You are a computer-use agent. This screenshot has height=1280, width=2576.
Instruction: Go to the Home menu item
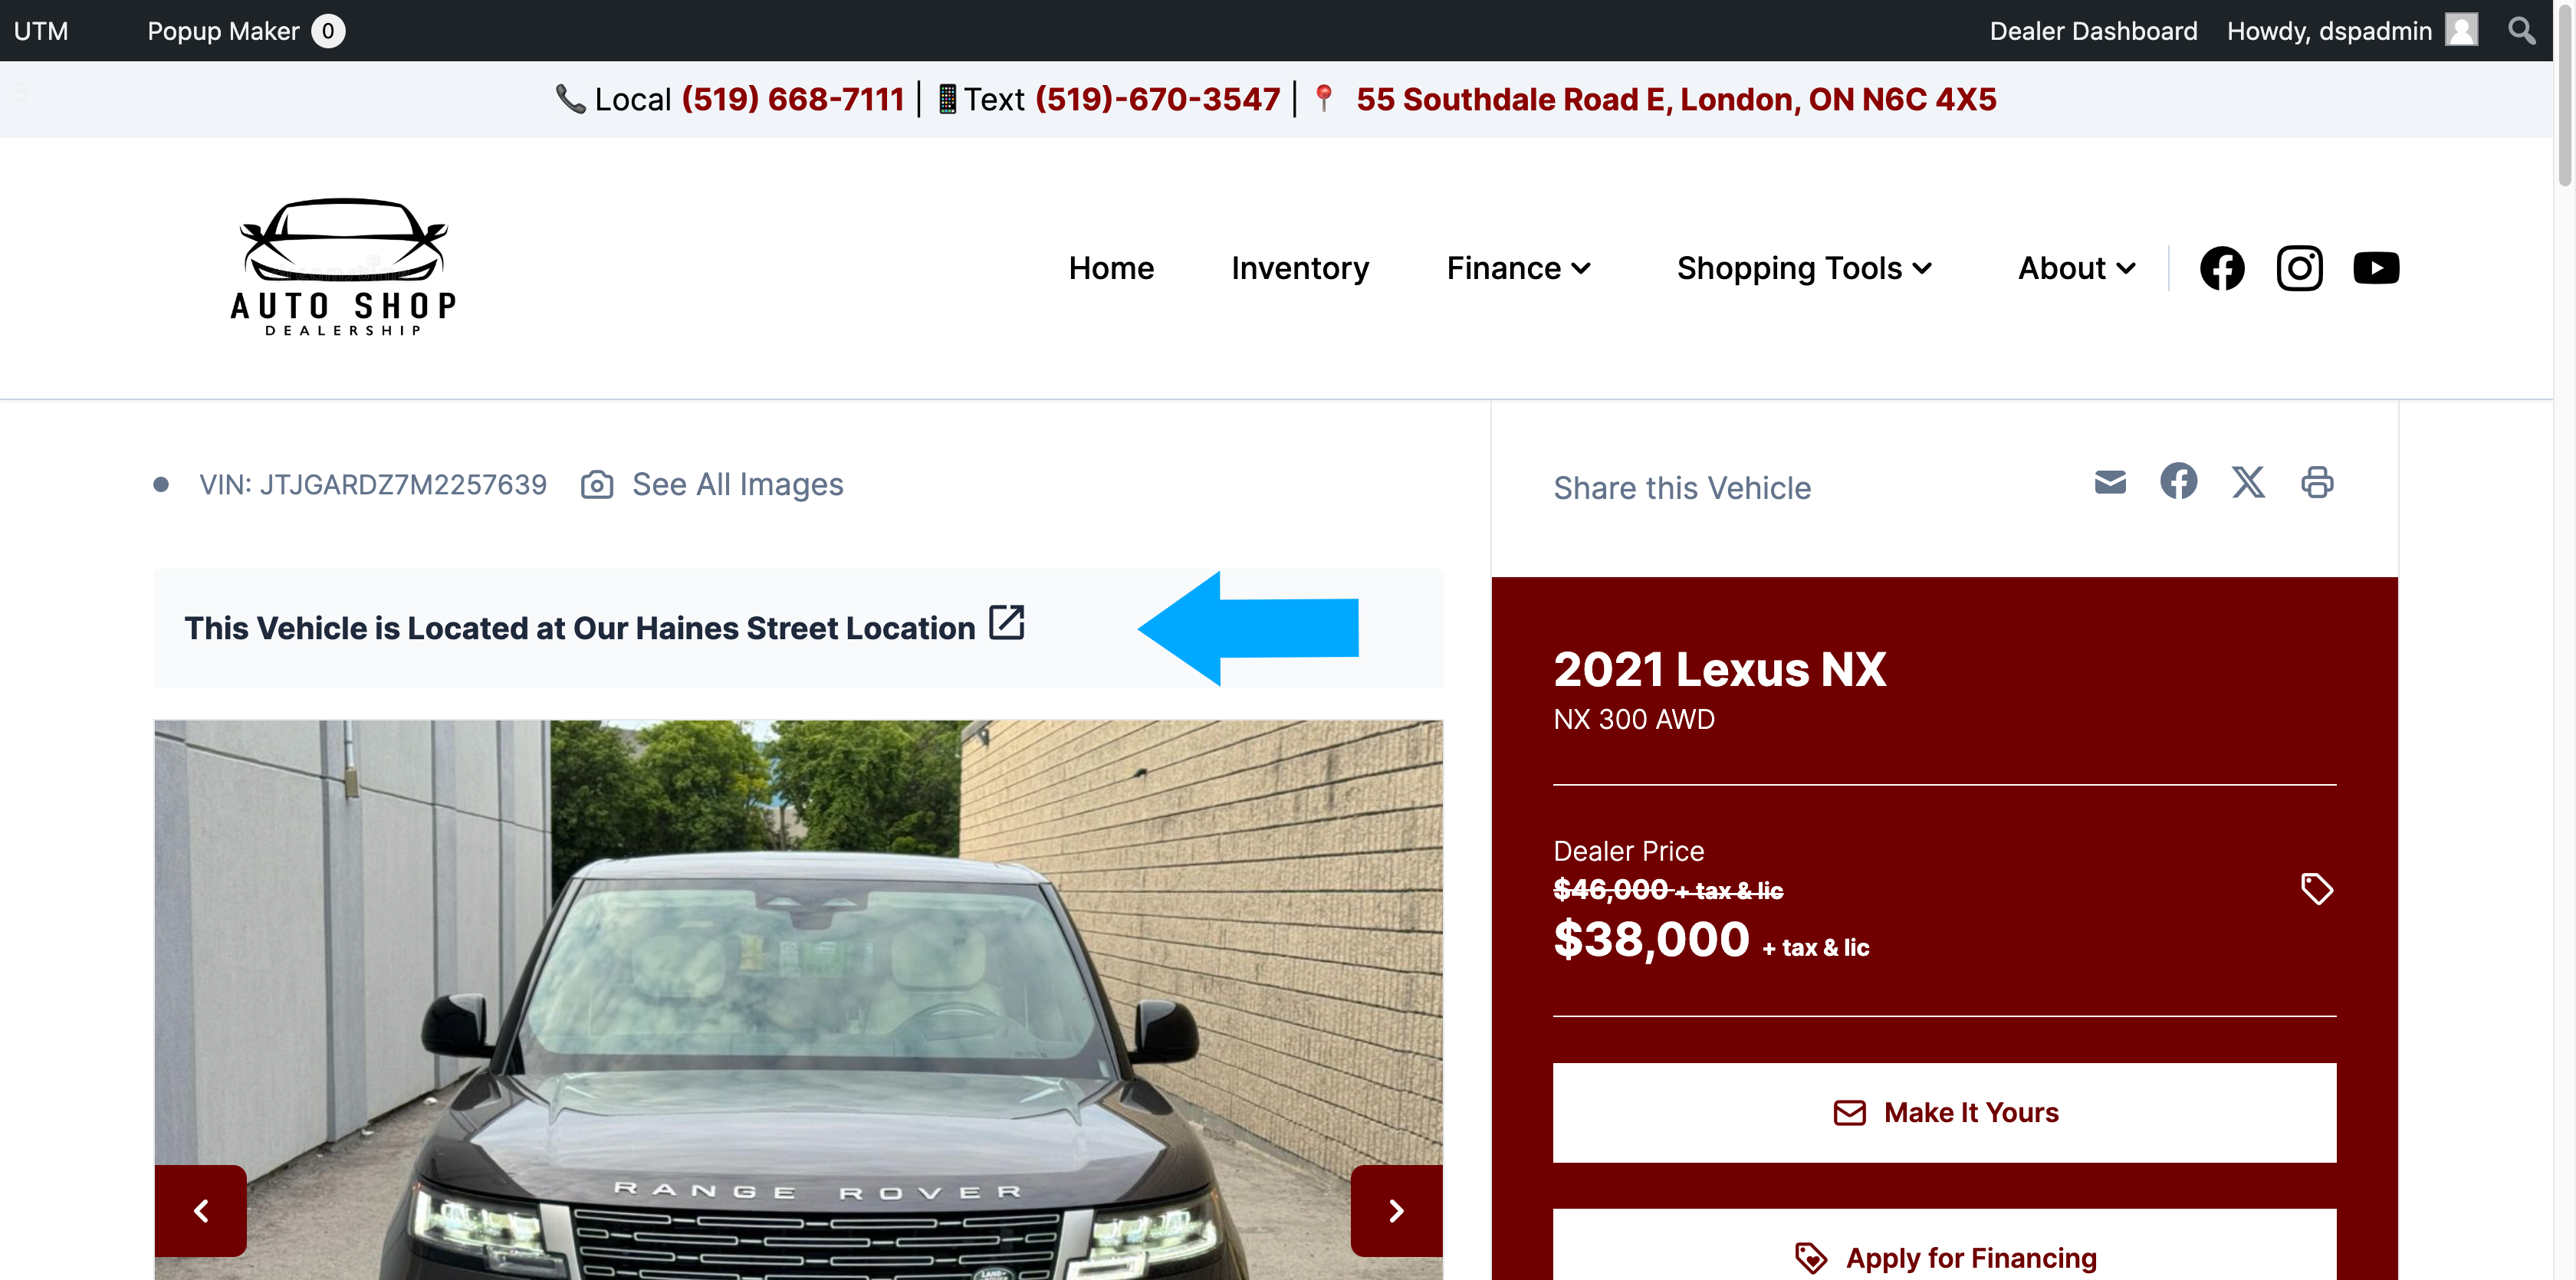coord(1111,268)
